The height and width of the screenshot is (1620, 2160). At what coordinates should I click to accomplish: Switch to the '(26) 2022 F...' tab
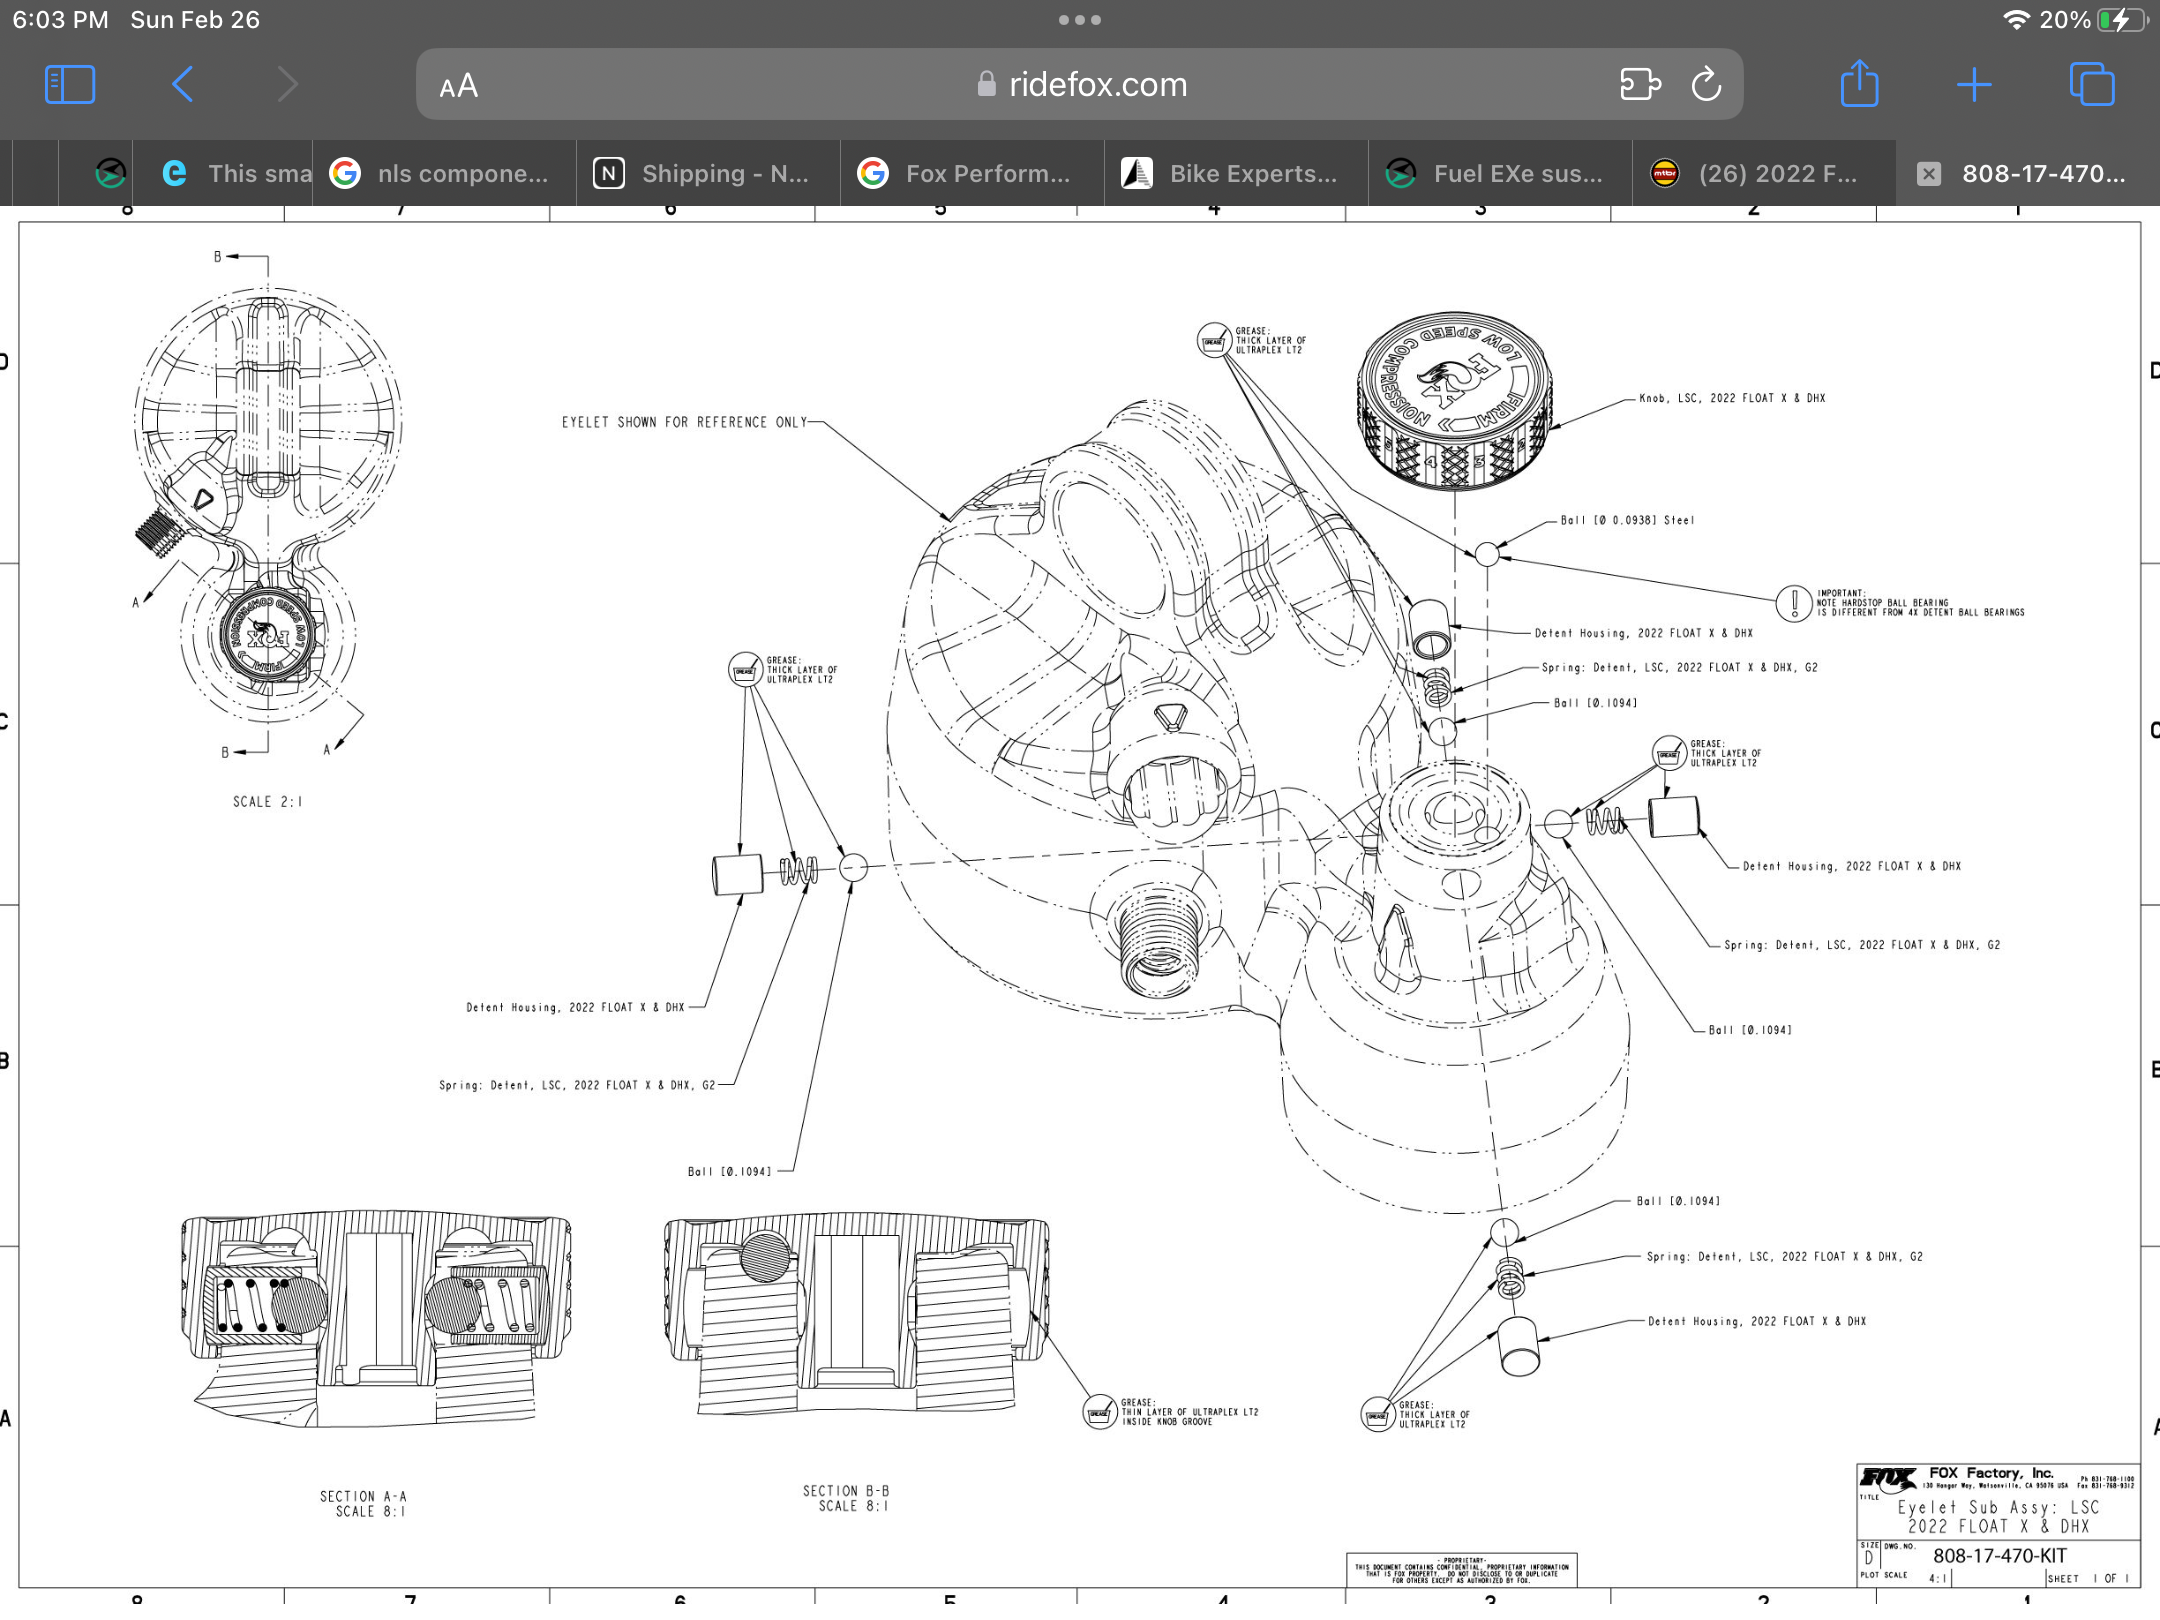click(x=1764, y=173)
